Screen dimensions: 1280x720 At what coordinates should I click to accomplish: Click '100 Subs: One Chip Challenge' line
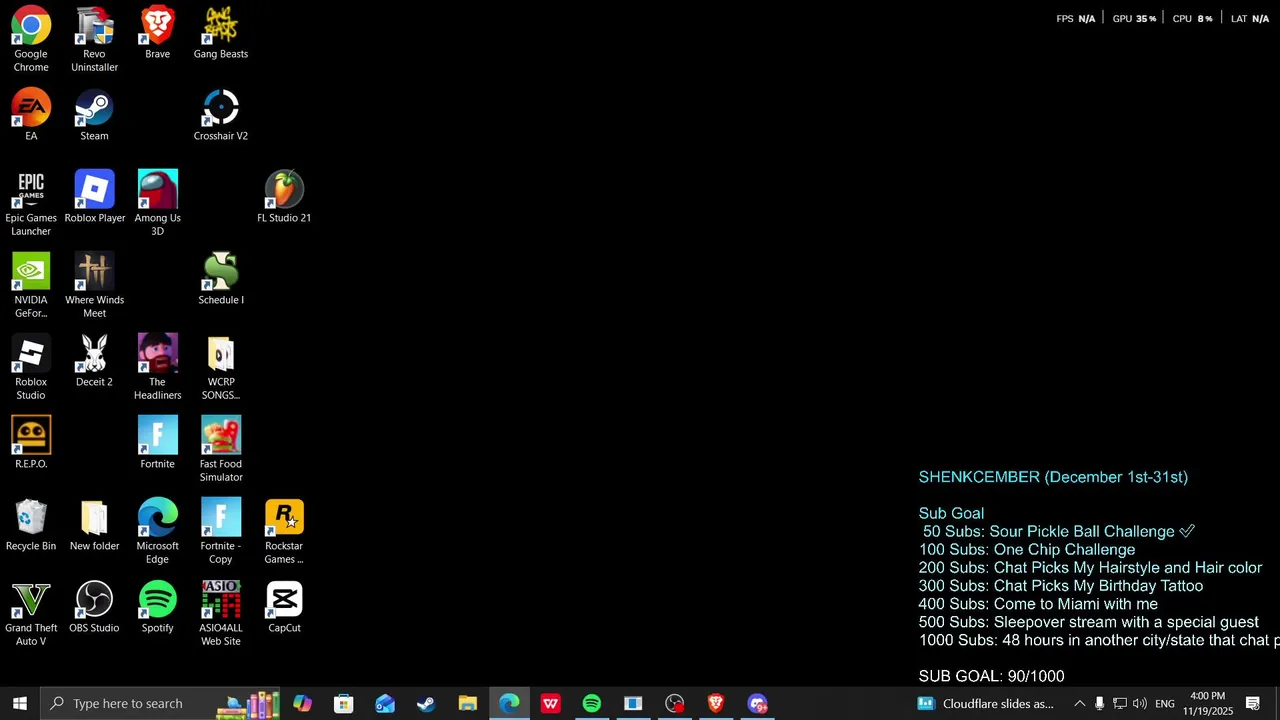(1027, 549)
